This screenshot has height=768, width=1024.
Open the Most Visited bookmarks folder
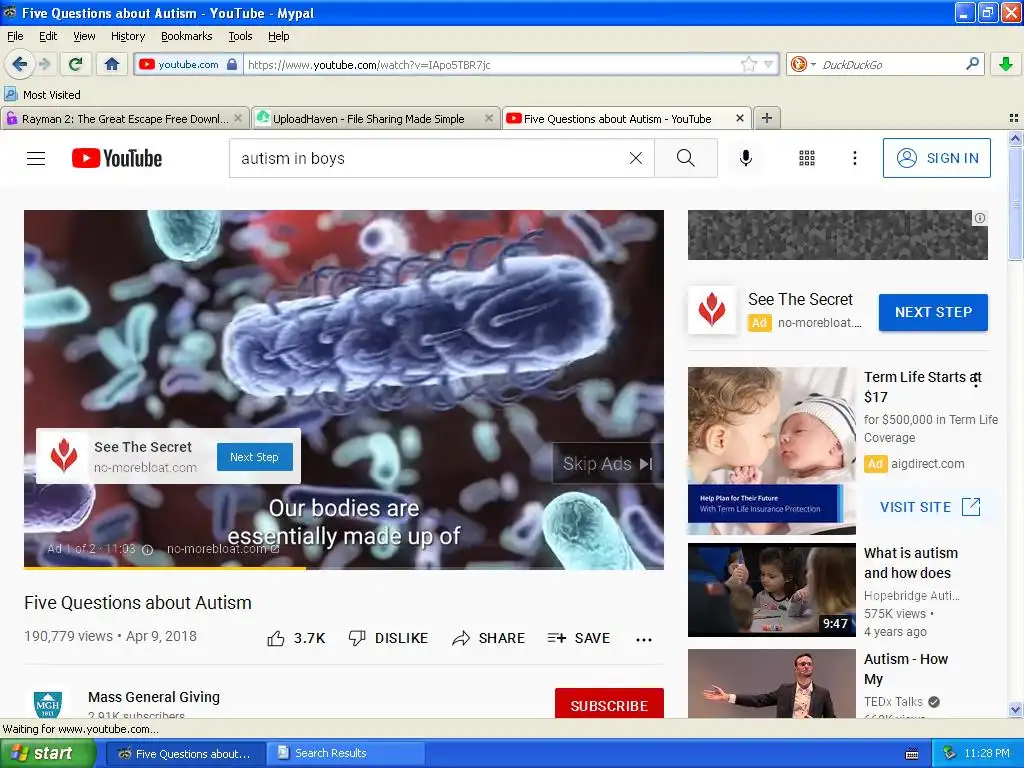click(42, 95)
